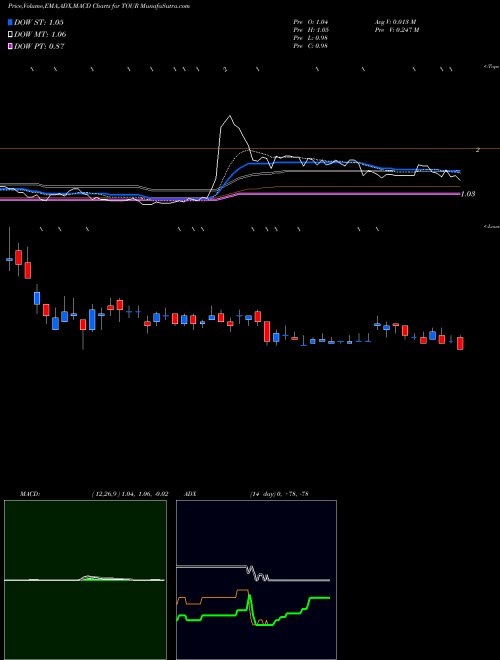Click the white DOW MT legend swatch
Viewport: 500px width, 660px height.
point(11,35)
